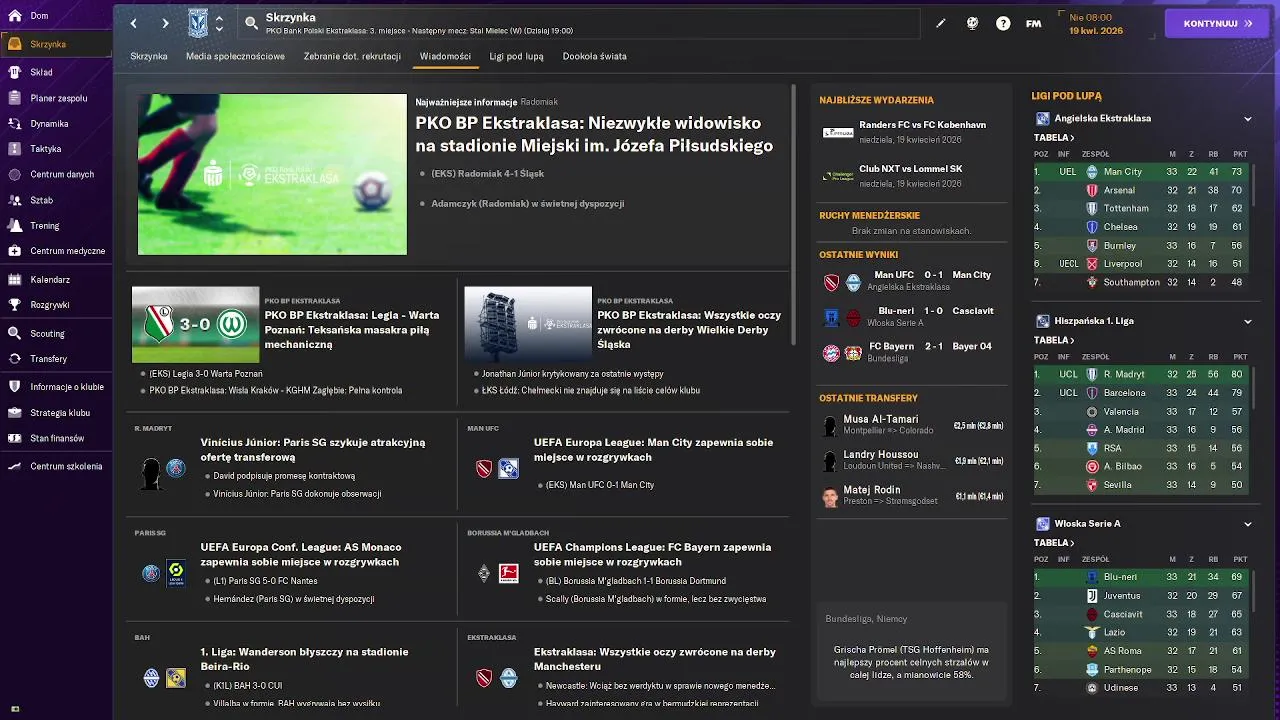Go back with the left arrow
1280x720 pixels.
point(134,23)
